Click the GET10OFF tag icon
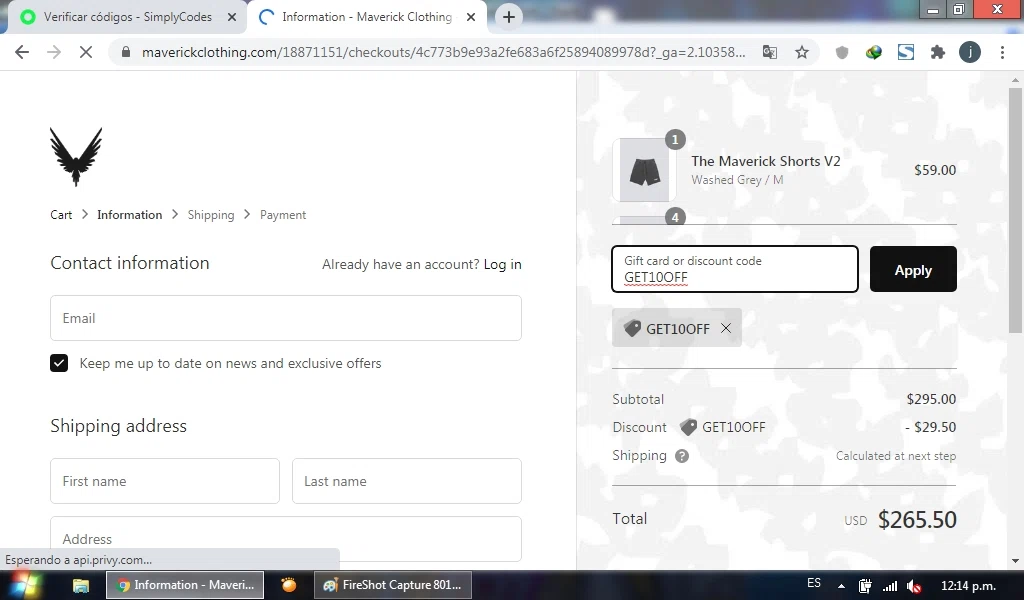 click(x=632, y=328)
